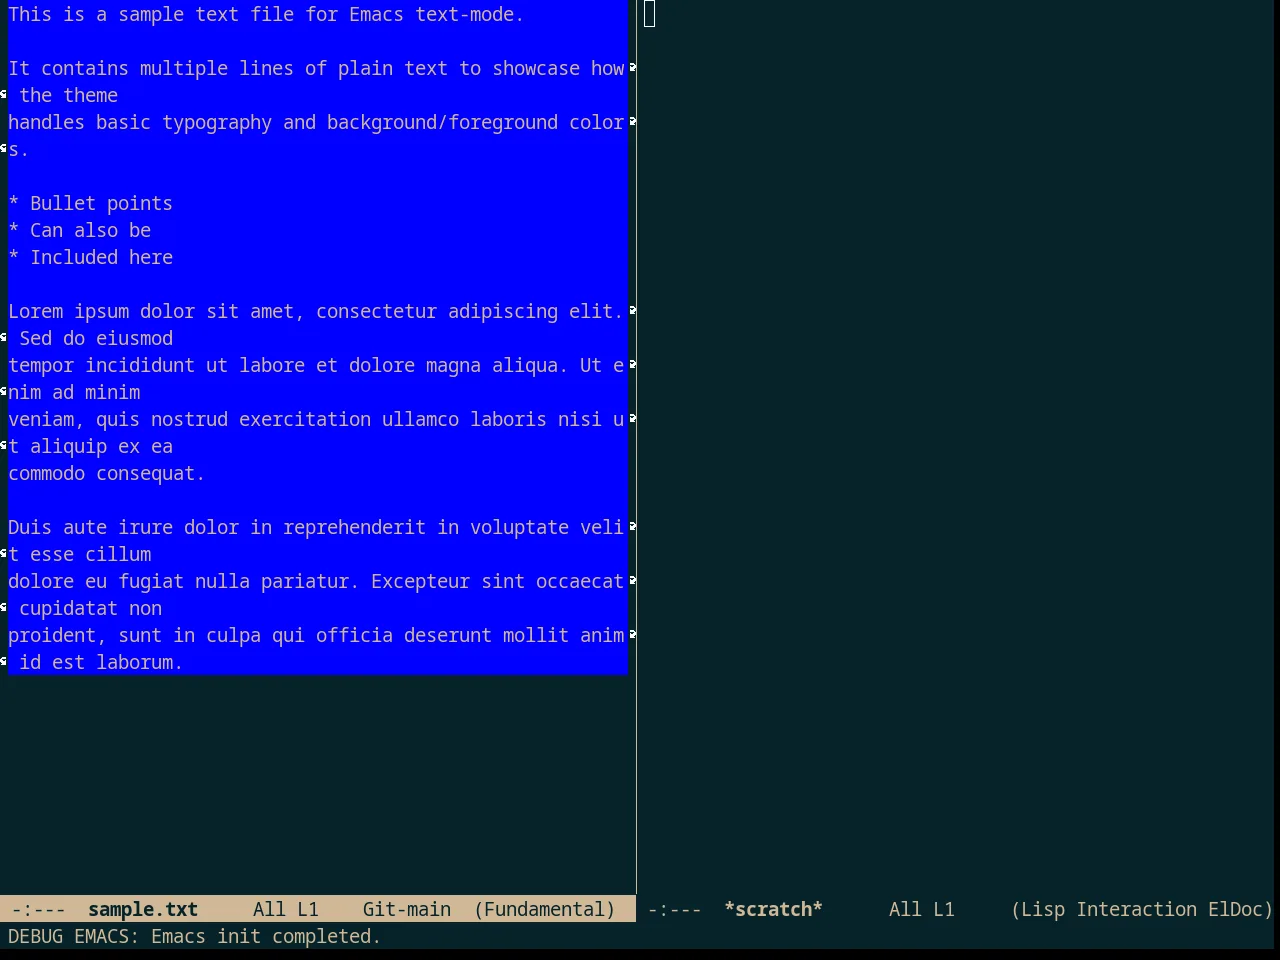Click the left-fringe continuation arrow beside 'Sed do eiusmod'
Viewport: 1280px width, 960px height.
click(4, 337)
